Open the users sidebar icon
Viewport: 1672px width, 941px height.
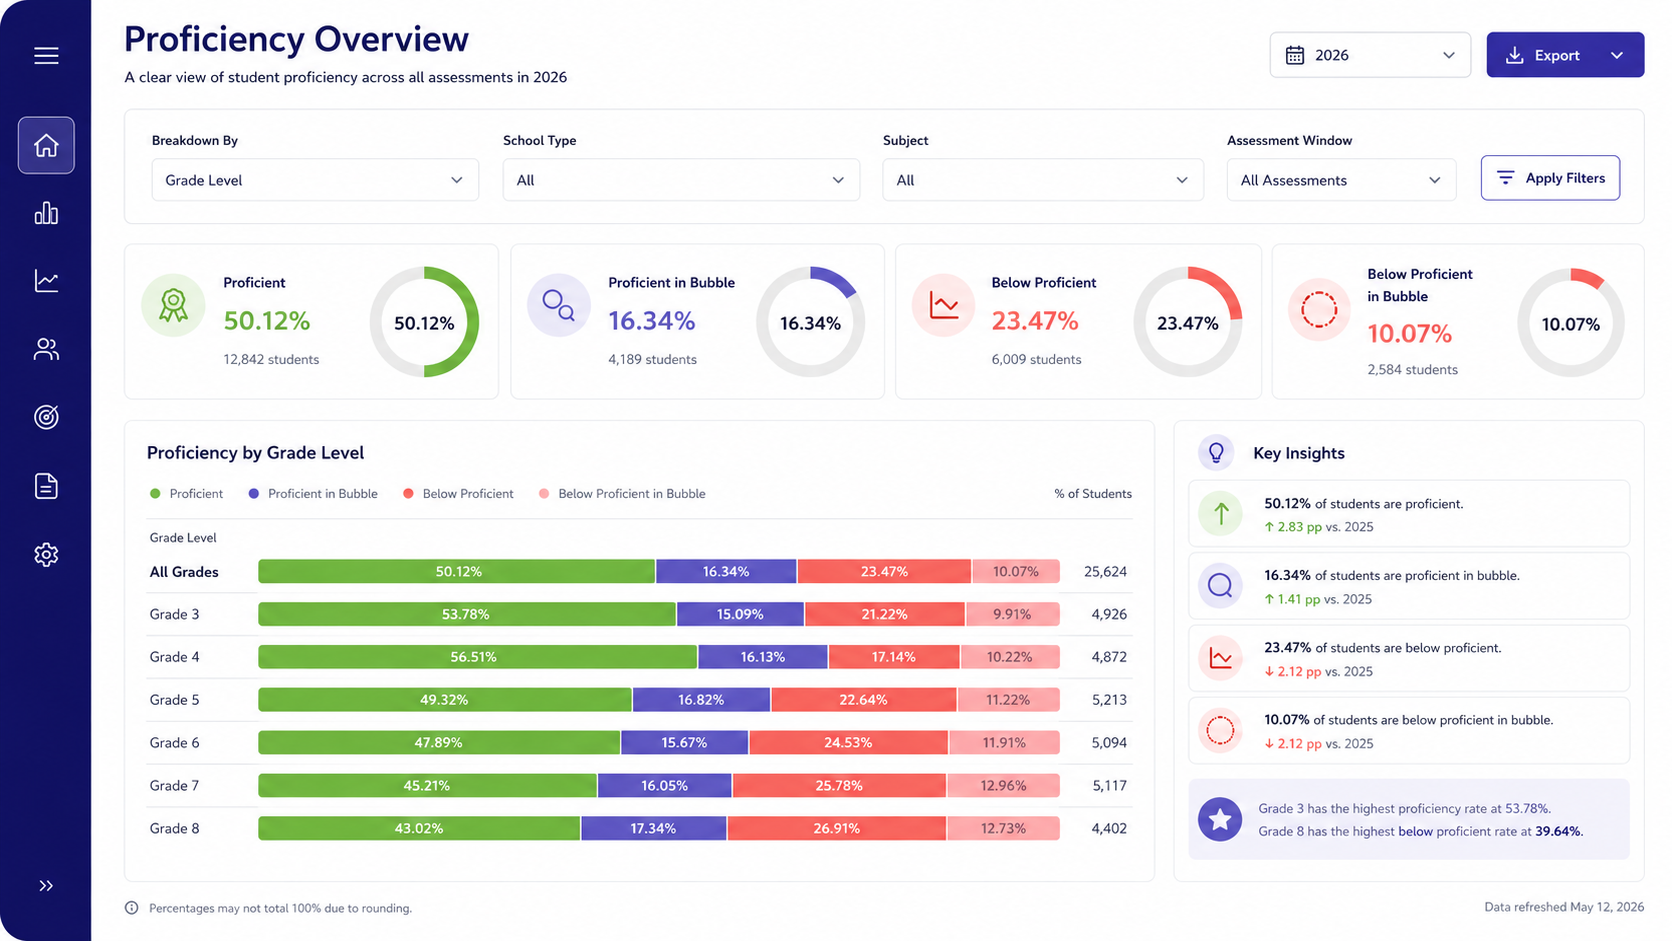(46, 349)
